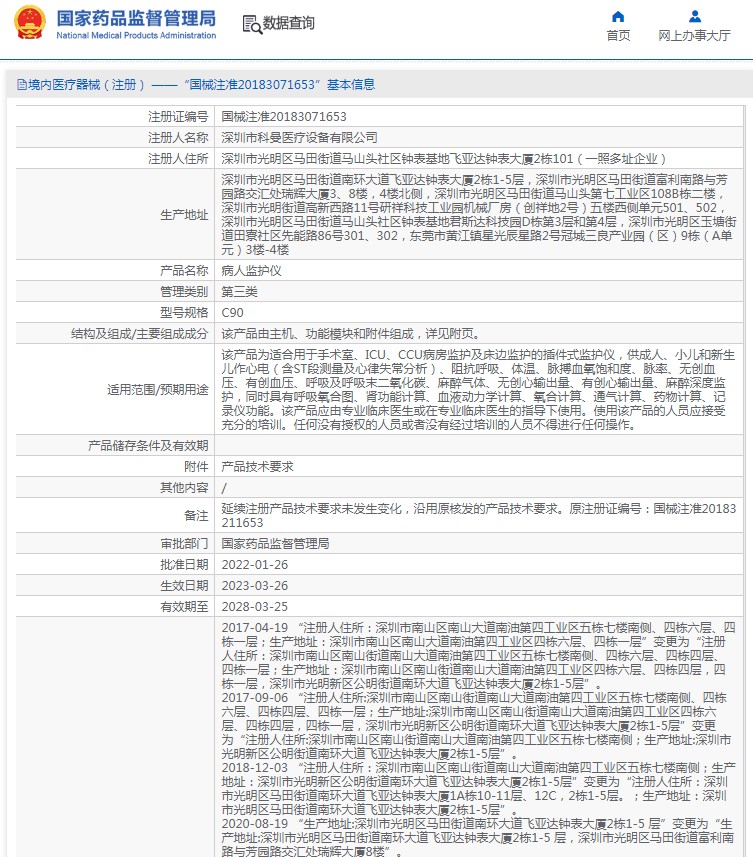Viewport: 753px width, 857px height.
Task: Select the 适用范围 intended use description
Action: [x=478, y=390]
